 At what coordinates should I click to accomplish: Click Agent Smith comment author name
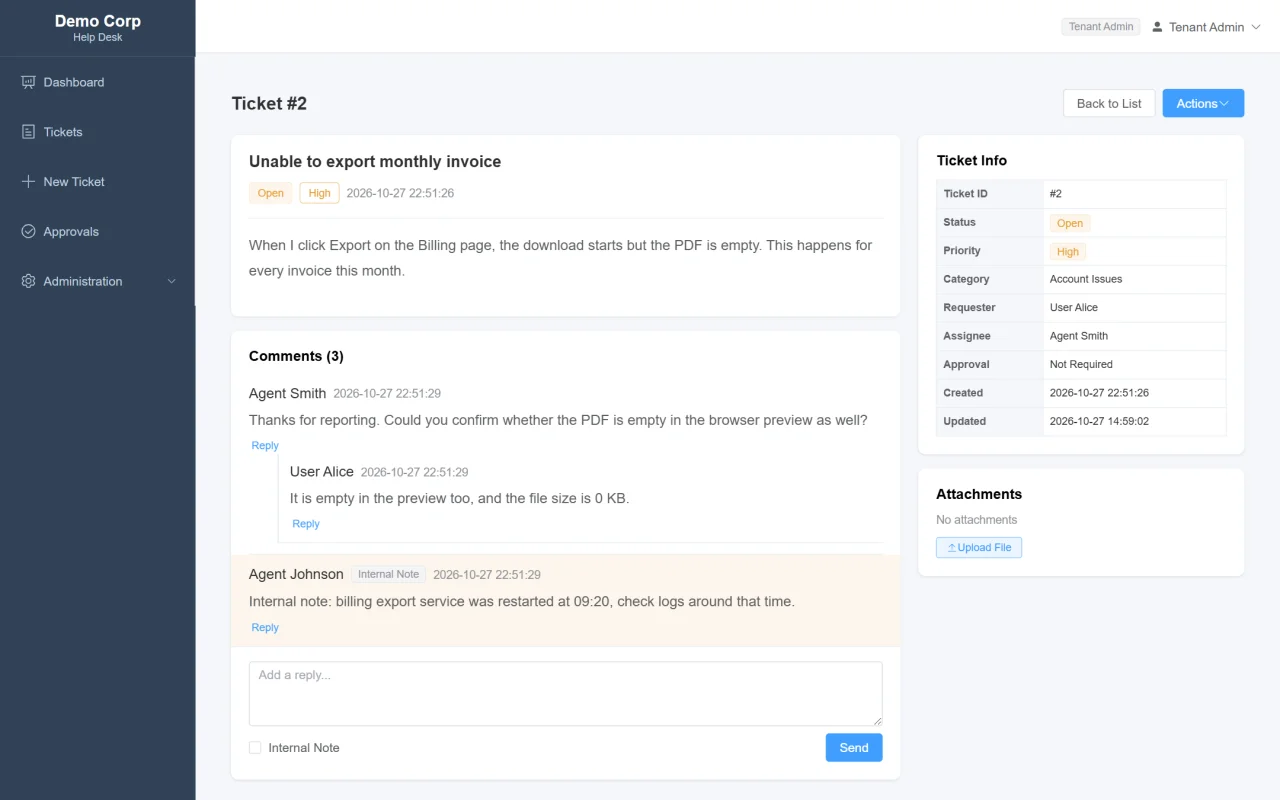click(287, 393)
